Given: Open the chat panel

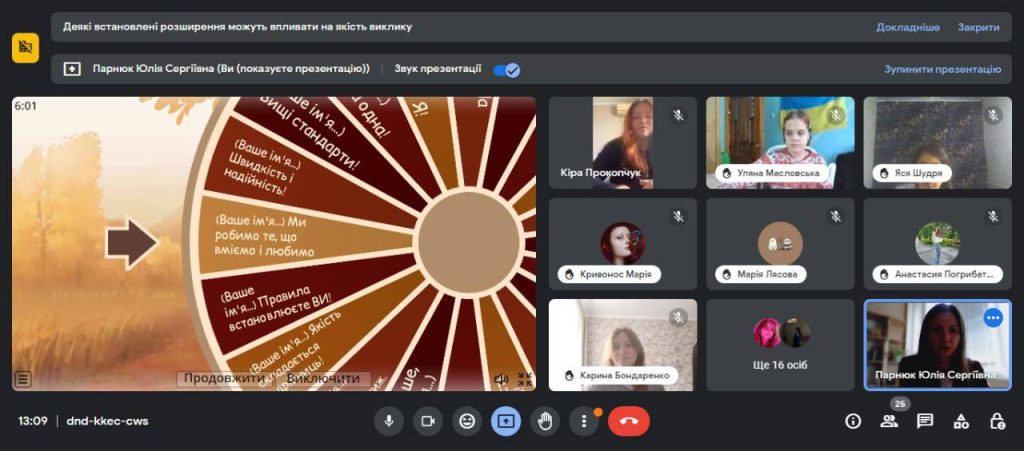Looking at the screenshot, I should click(x=925, y=421).
